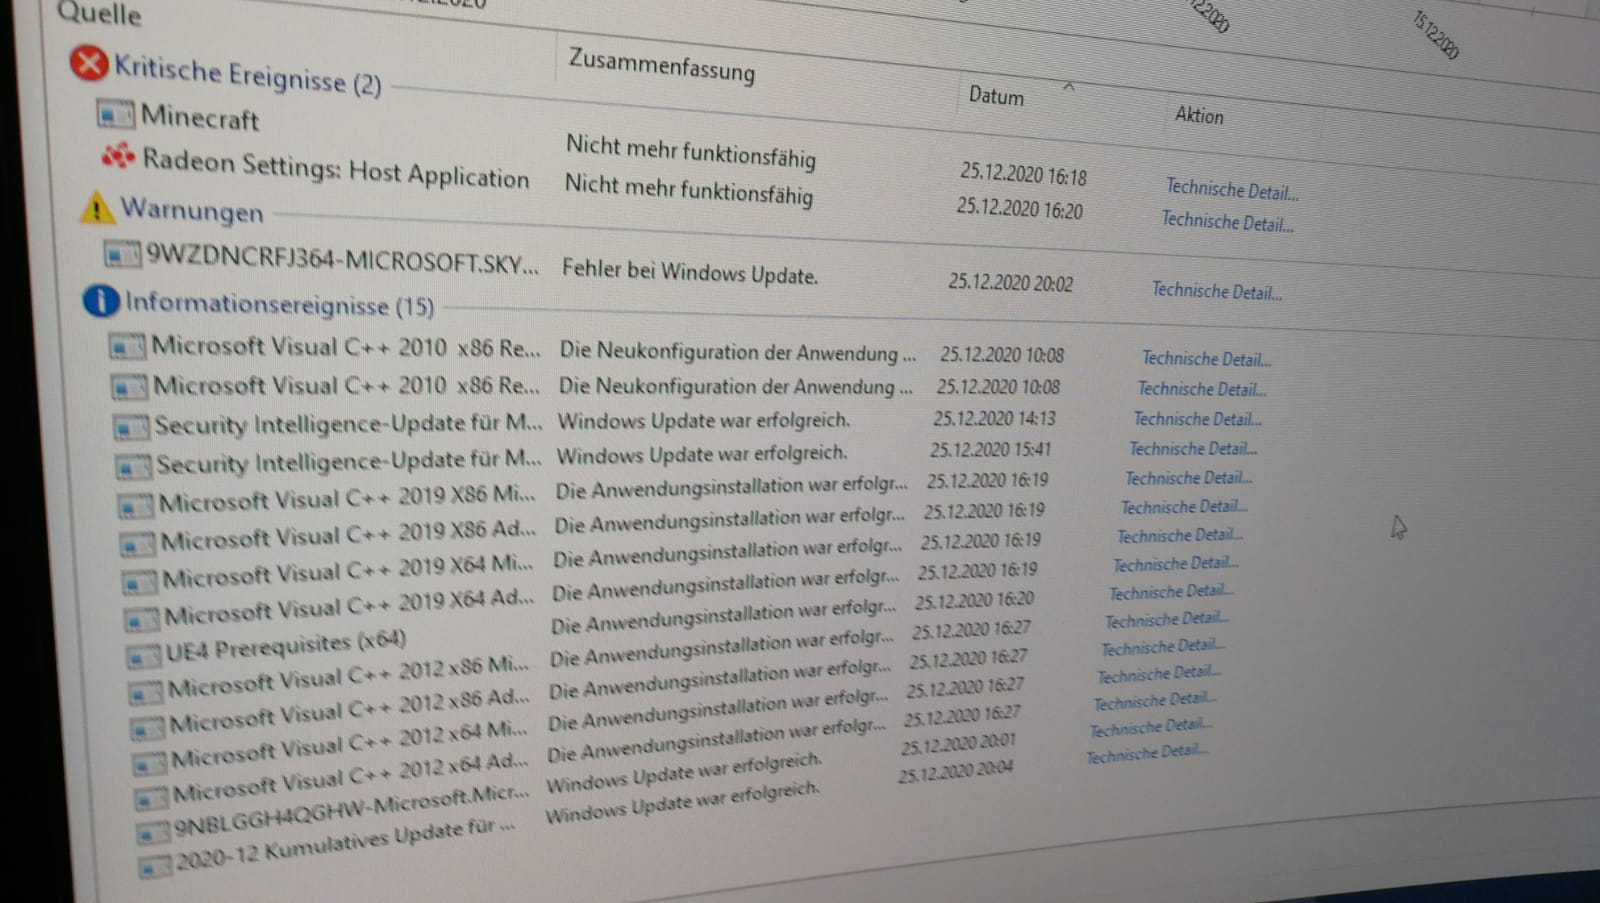Click the yellow Warnungen warning icon
Image resolution: width=1600 pixels, height=903 pixels.
pyautogui.click(x=97, y=207)
